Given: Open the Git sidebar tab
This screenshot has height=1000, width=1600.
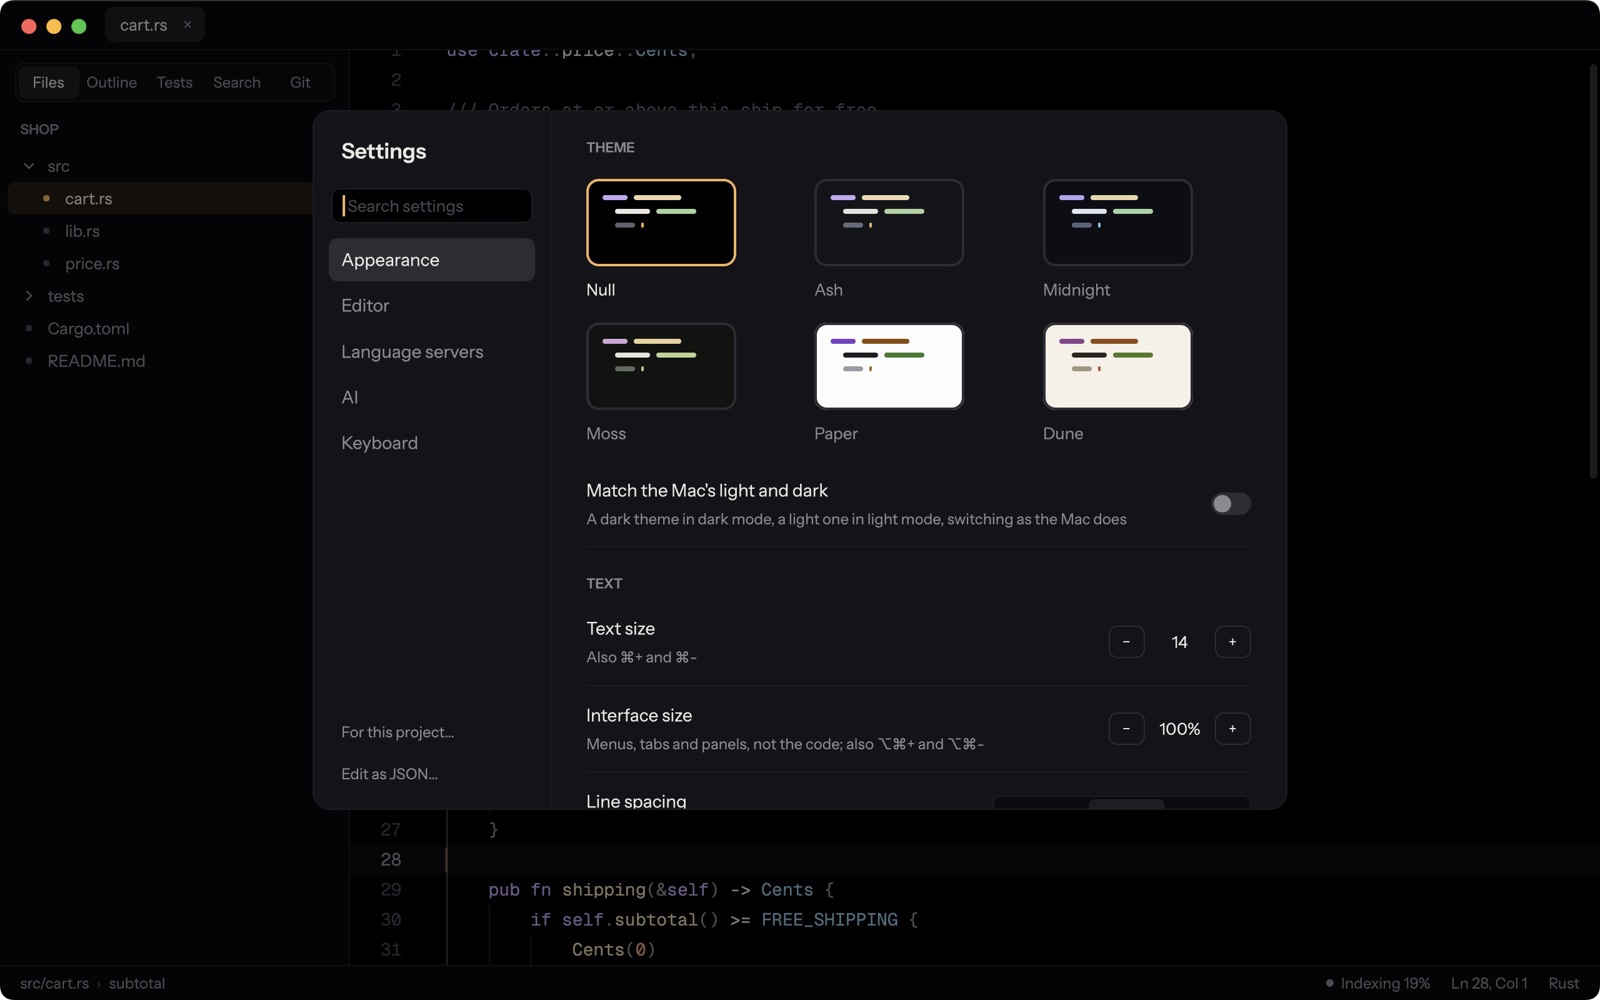Looking at the screenshot, I should point(300,82).
